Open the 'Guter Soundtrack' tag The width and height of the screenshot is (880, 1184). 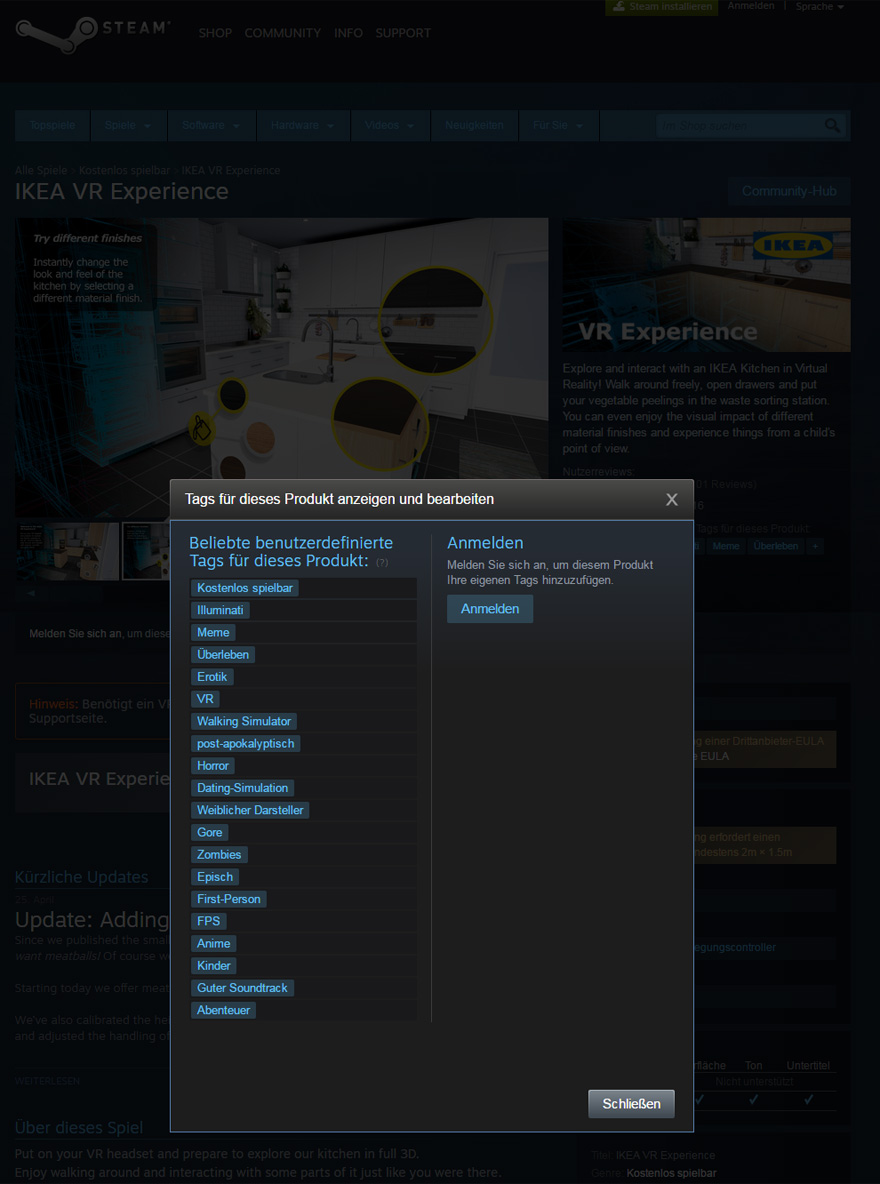tap(242, 988)
